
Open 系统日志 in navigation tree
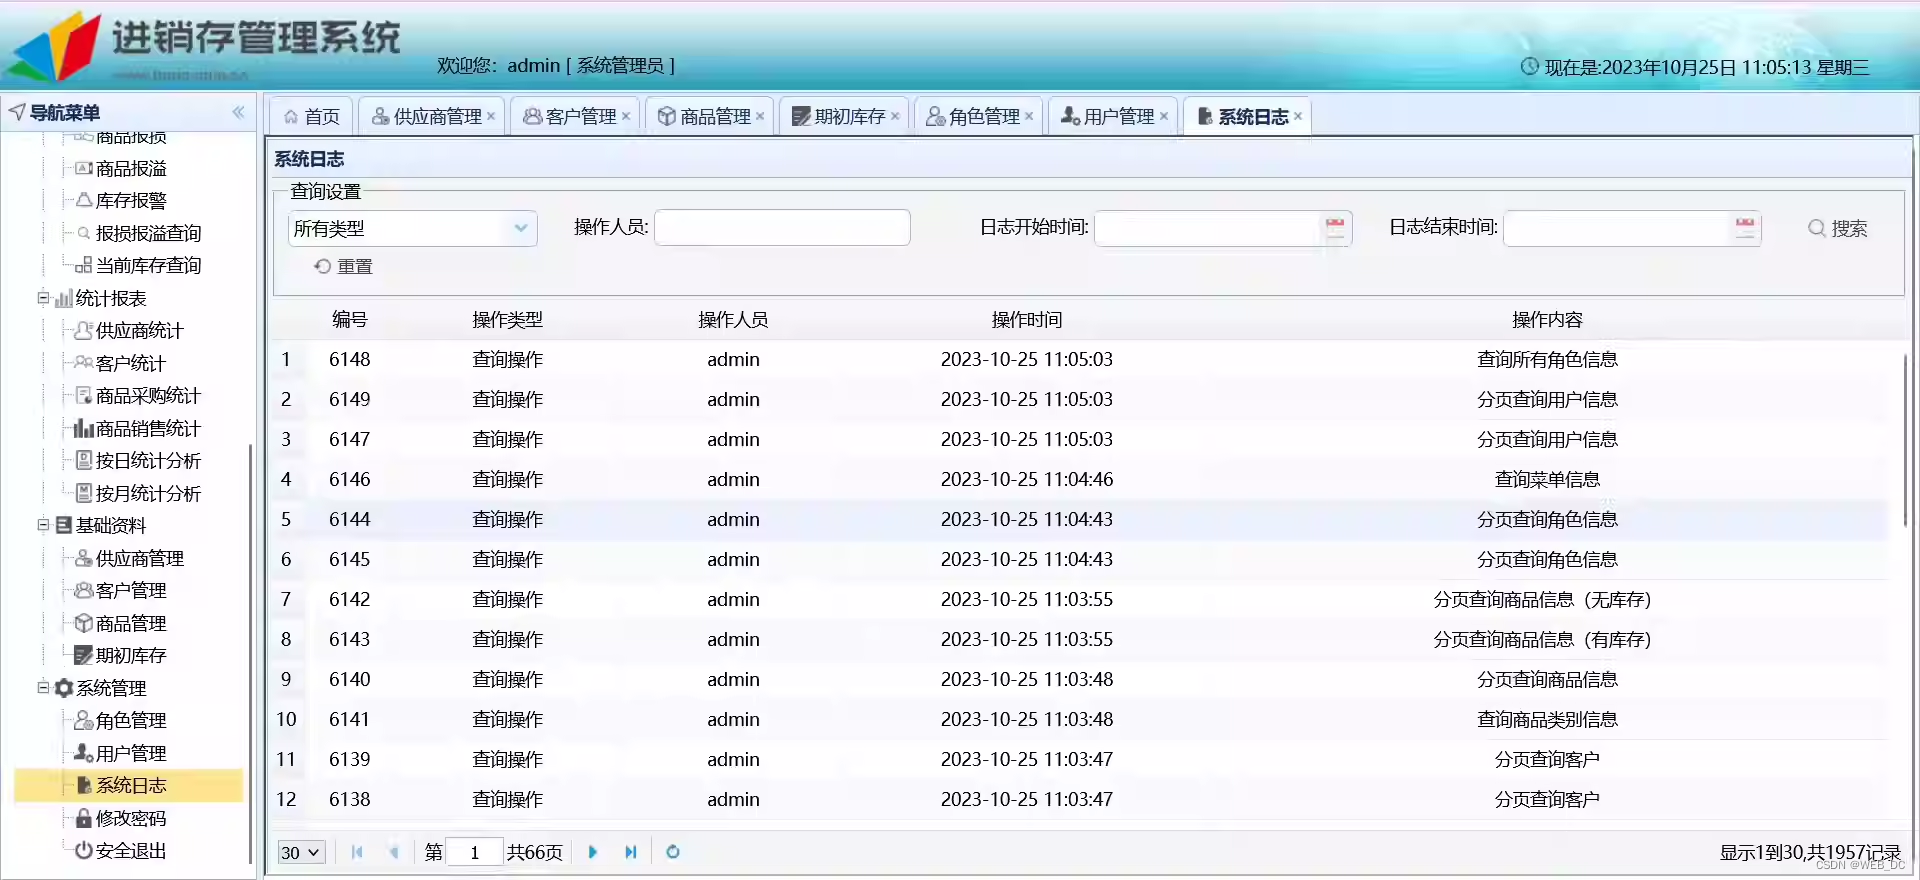coord(130,785)
